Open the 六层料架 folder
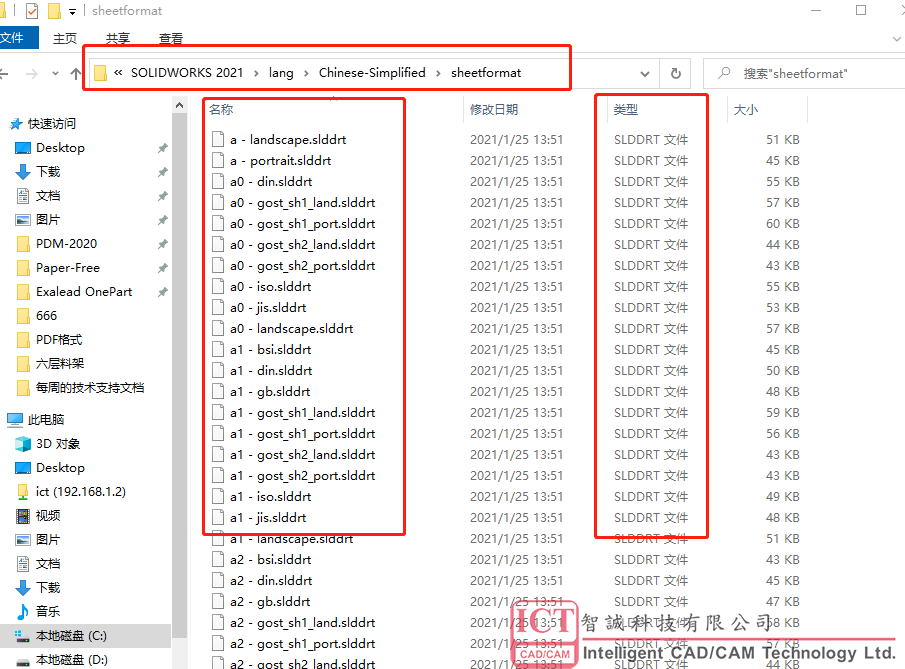The width and height of the screenshot is (905, 669). point(60,364)
